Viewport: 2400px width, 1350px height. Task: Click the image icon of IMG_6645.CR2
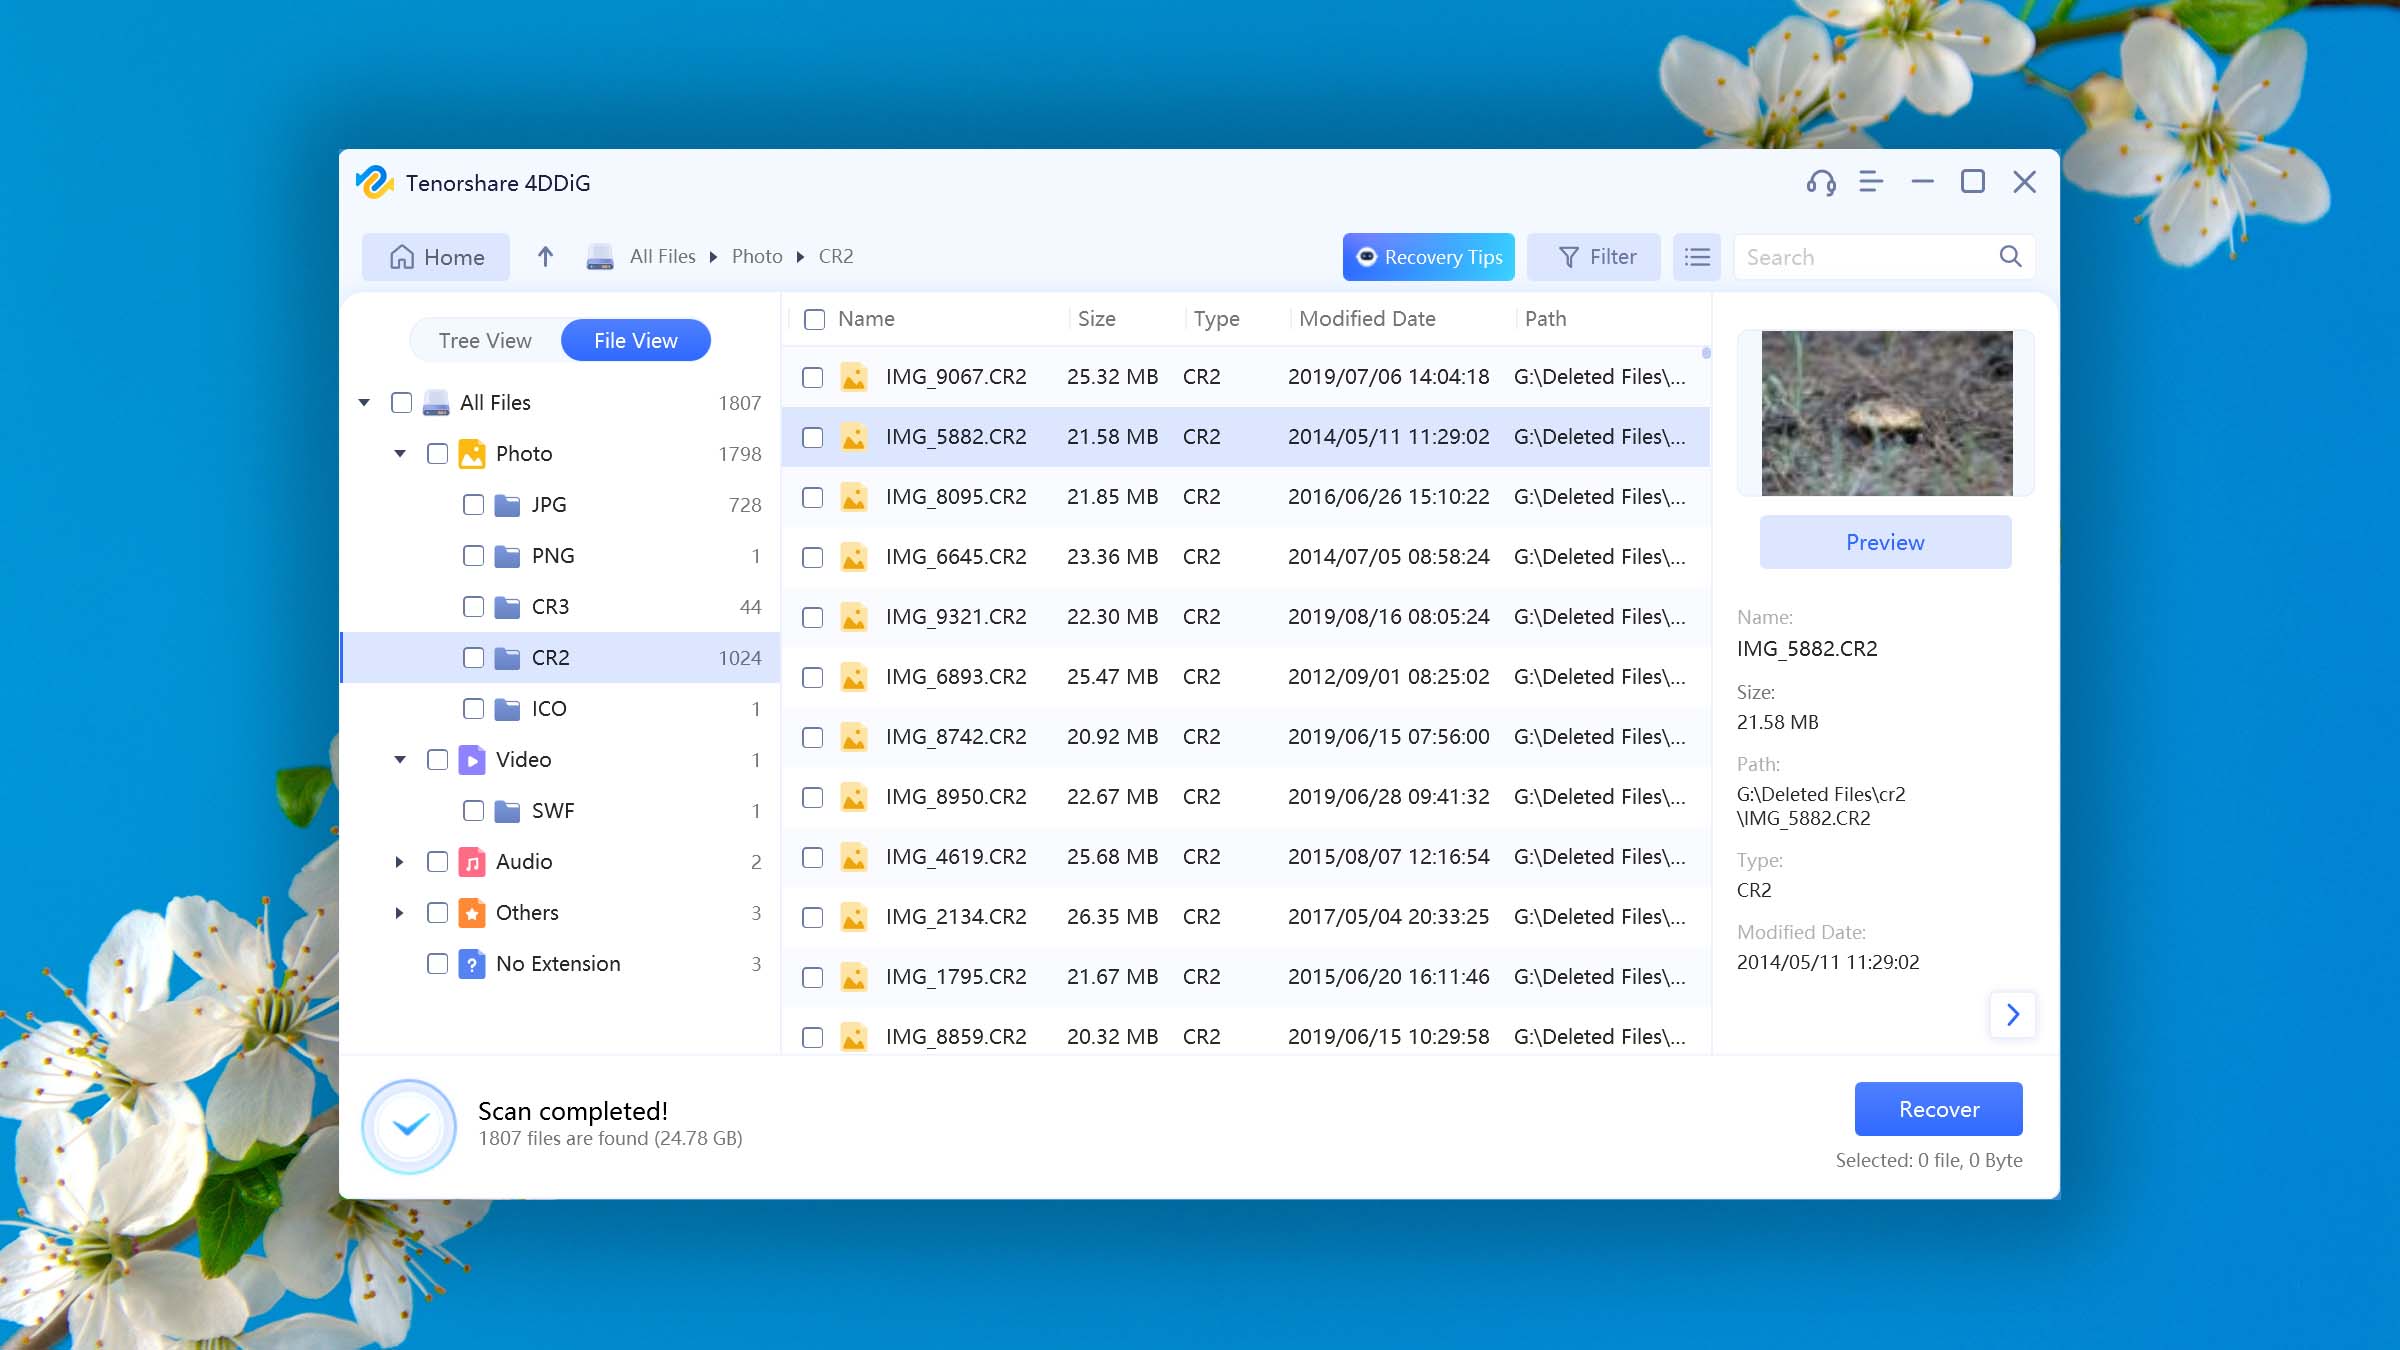click(x=854, y=557)
